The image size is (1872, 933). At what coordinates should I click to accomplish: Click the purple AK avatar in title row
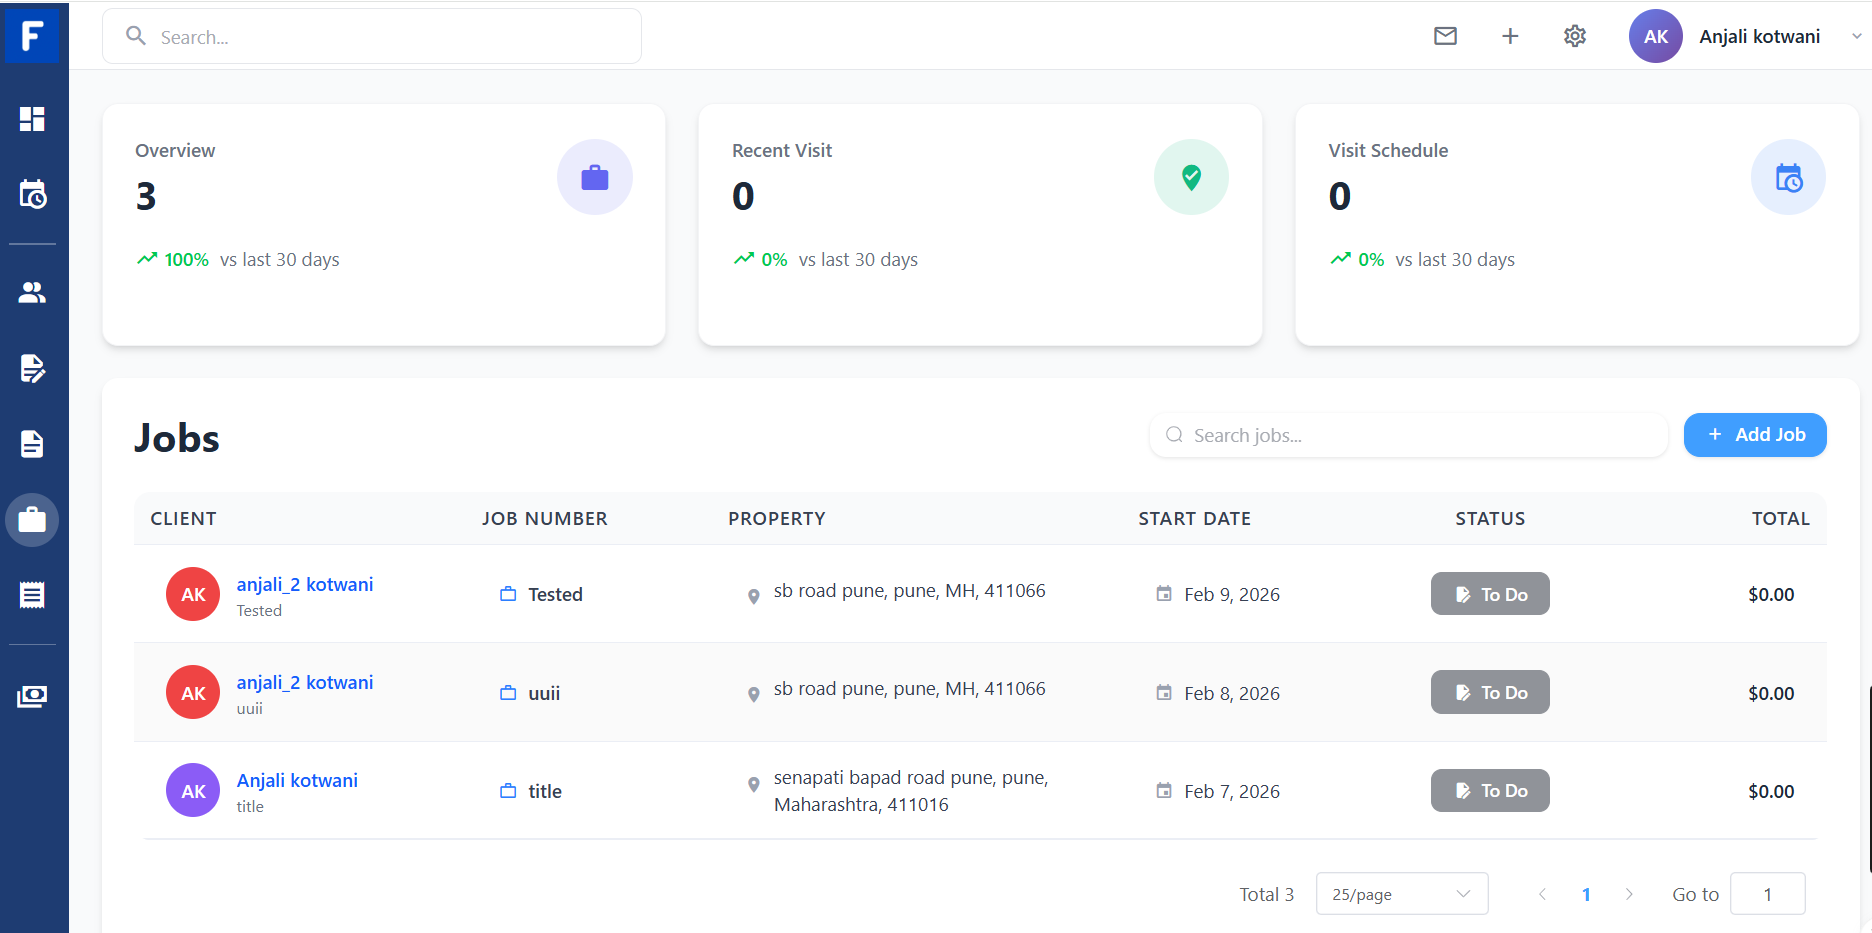point(193,791)
